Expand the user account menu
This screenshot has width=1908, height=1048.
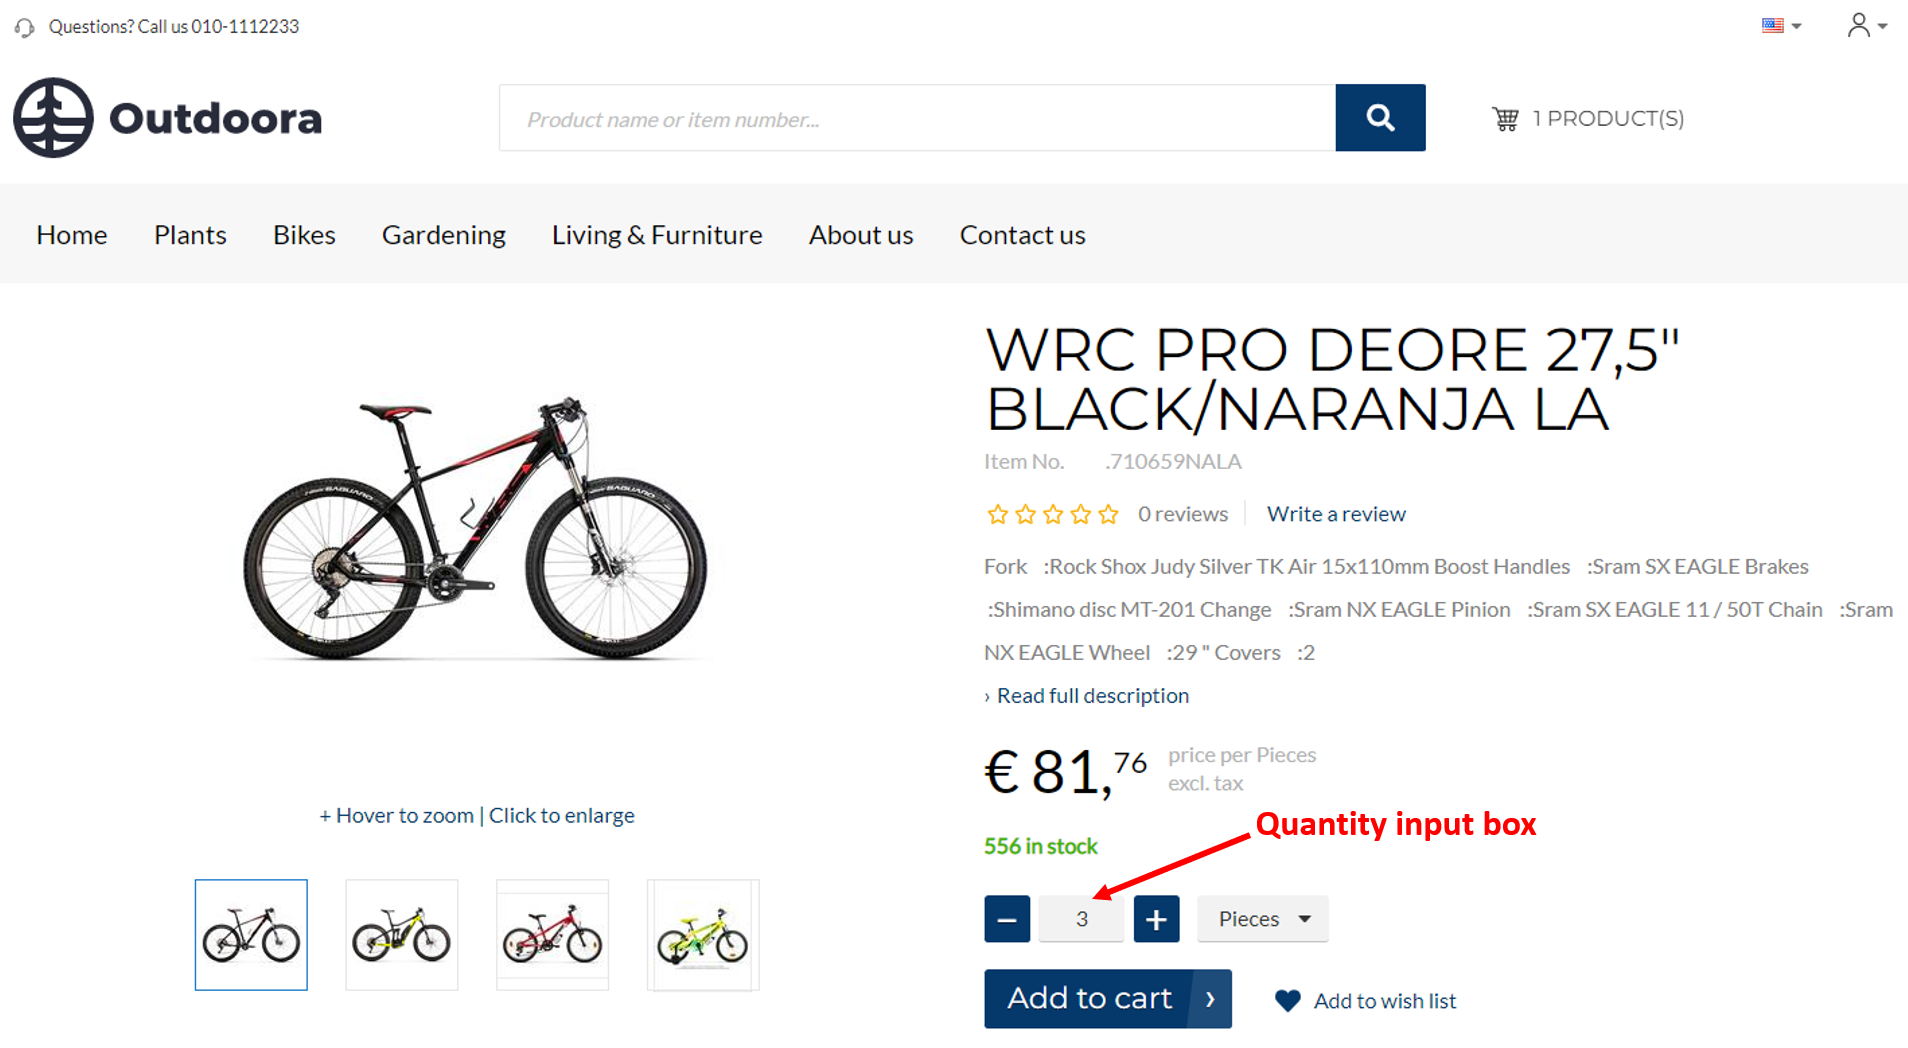(x=1866, y=26)
